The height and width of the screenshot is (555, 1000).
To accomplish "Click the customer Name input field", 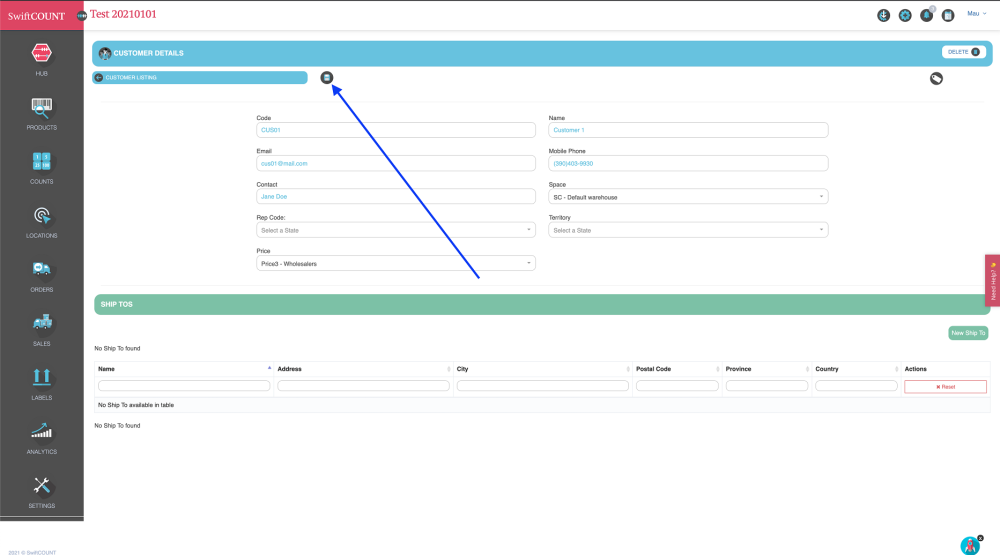I will [x=688, y=130].
